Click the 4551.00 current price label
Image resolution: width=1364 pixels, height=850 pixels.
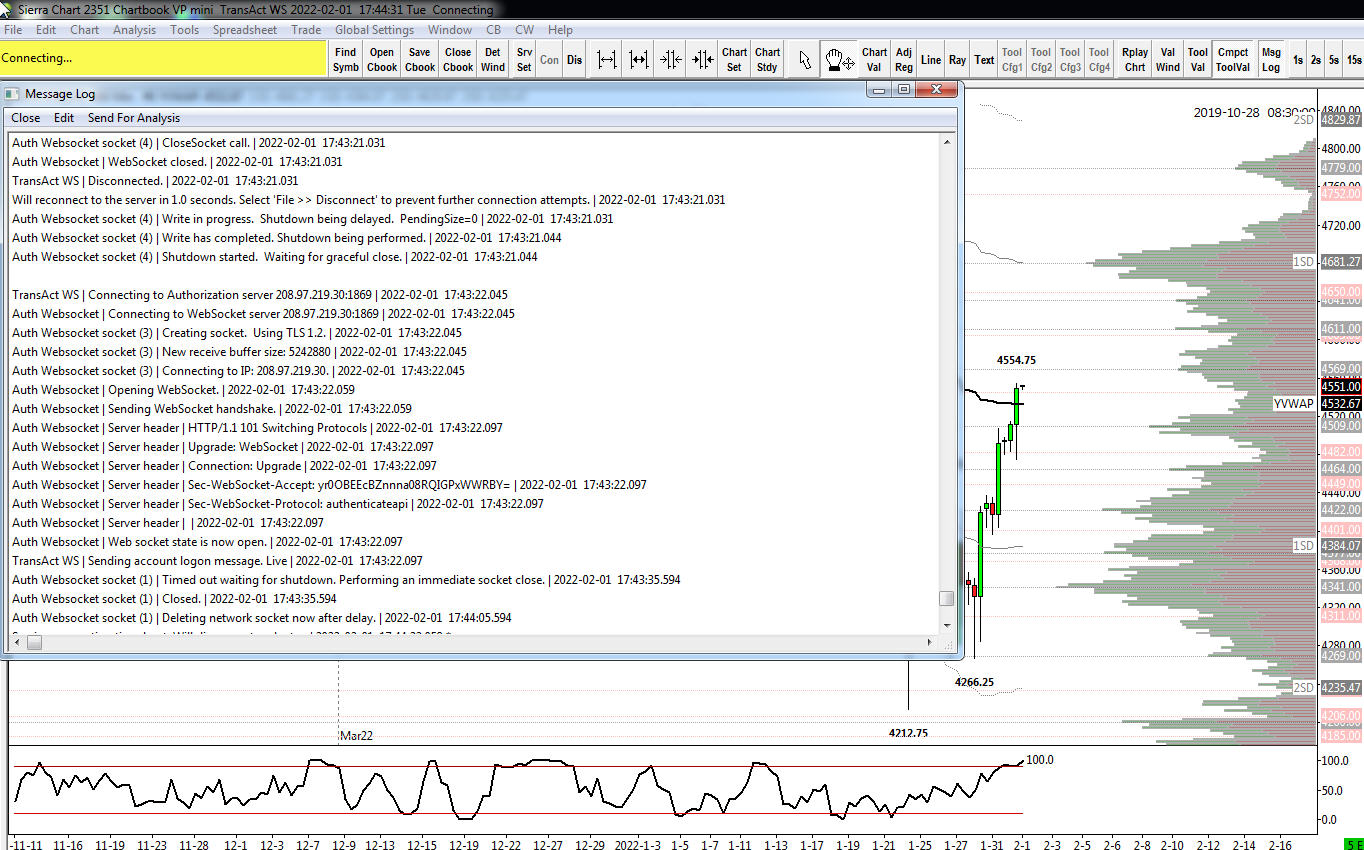(x=1341, y=386)
